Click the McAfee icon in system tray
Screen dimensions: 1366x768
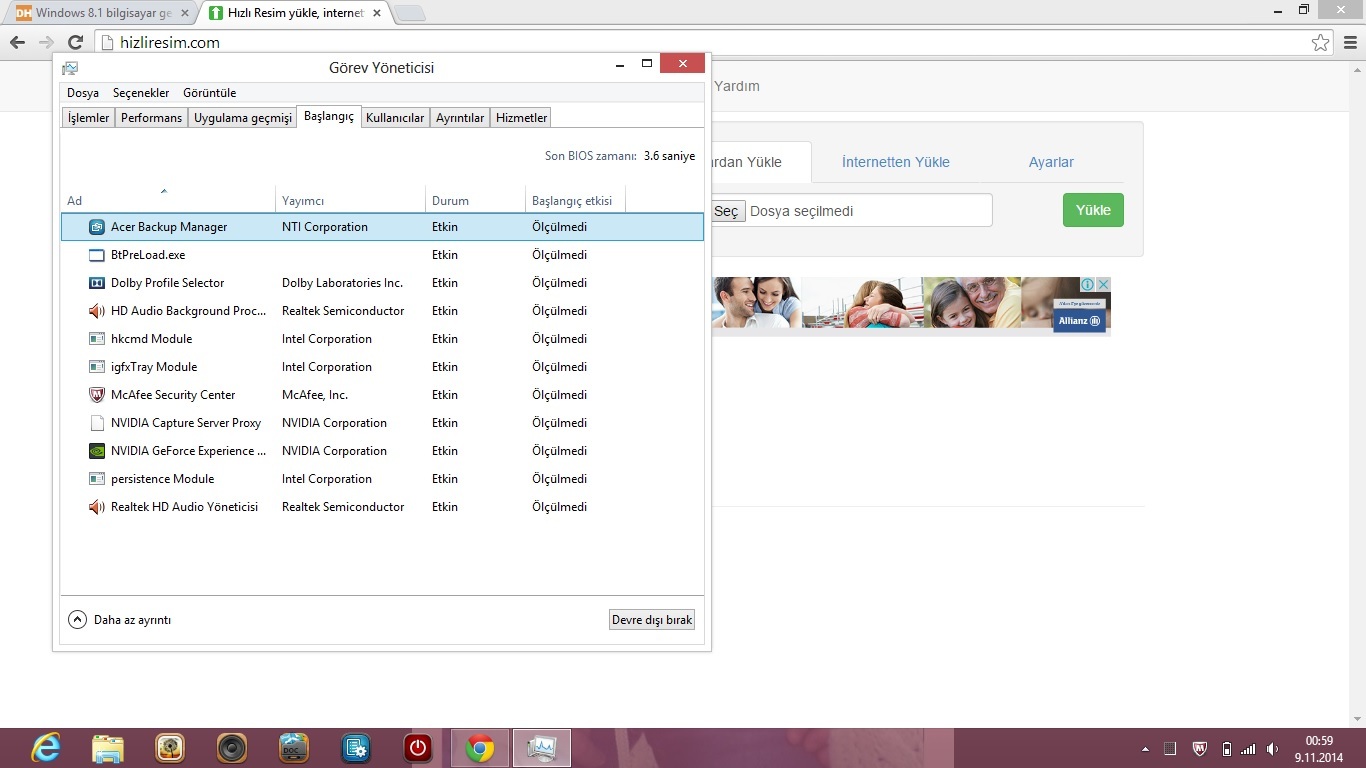click(x=1200, y=748)
